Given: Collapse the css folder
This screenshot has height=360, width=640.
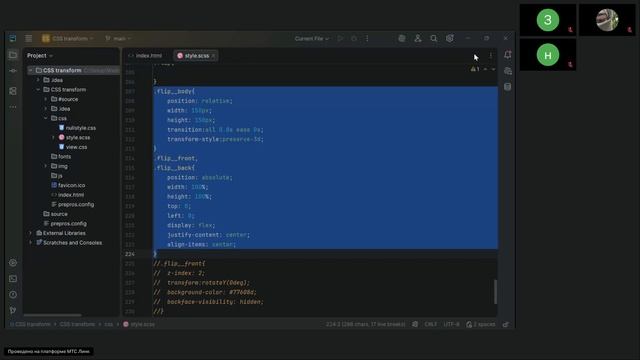Looking at the screenshot, I should [x=46, y=118].
